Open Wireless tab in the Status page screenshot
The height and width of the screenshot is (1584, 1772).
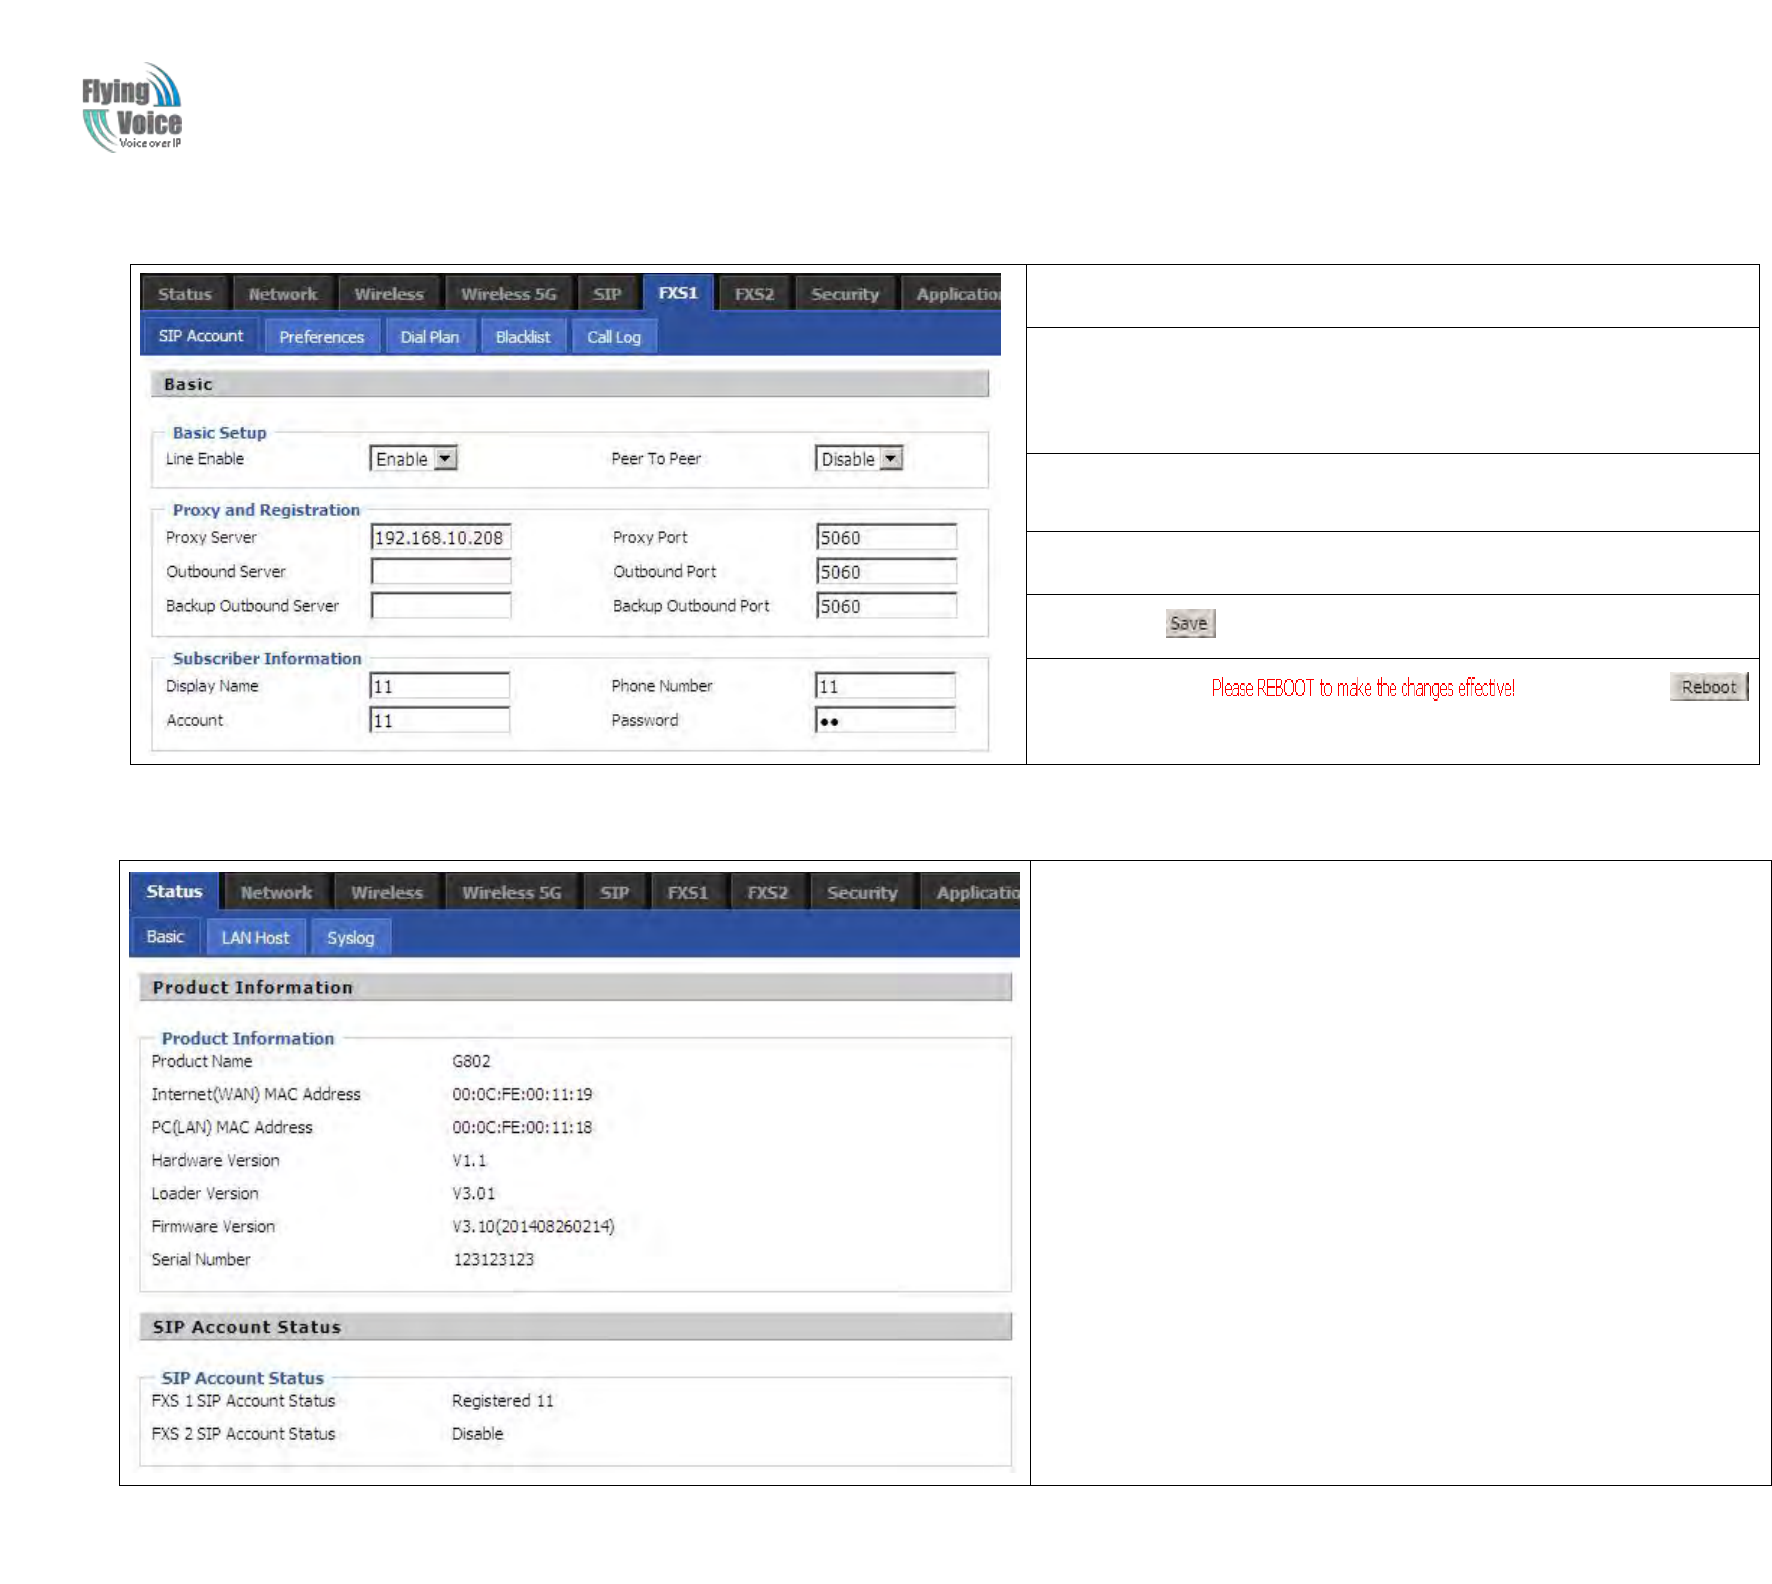point(387,893)
